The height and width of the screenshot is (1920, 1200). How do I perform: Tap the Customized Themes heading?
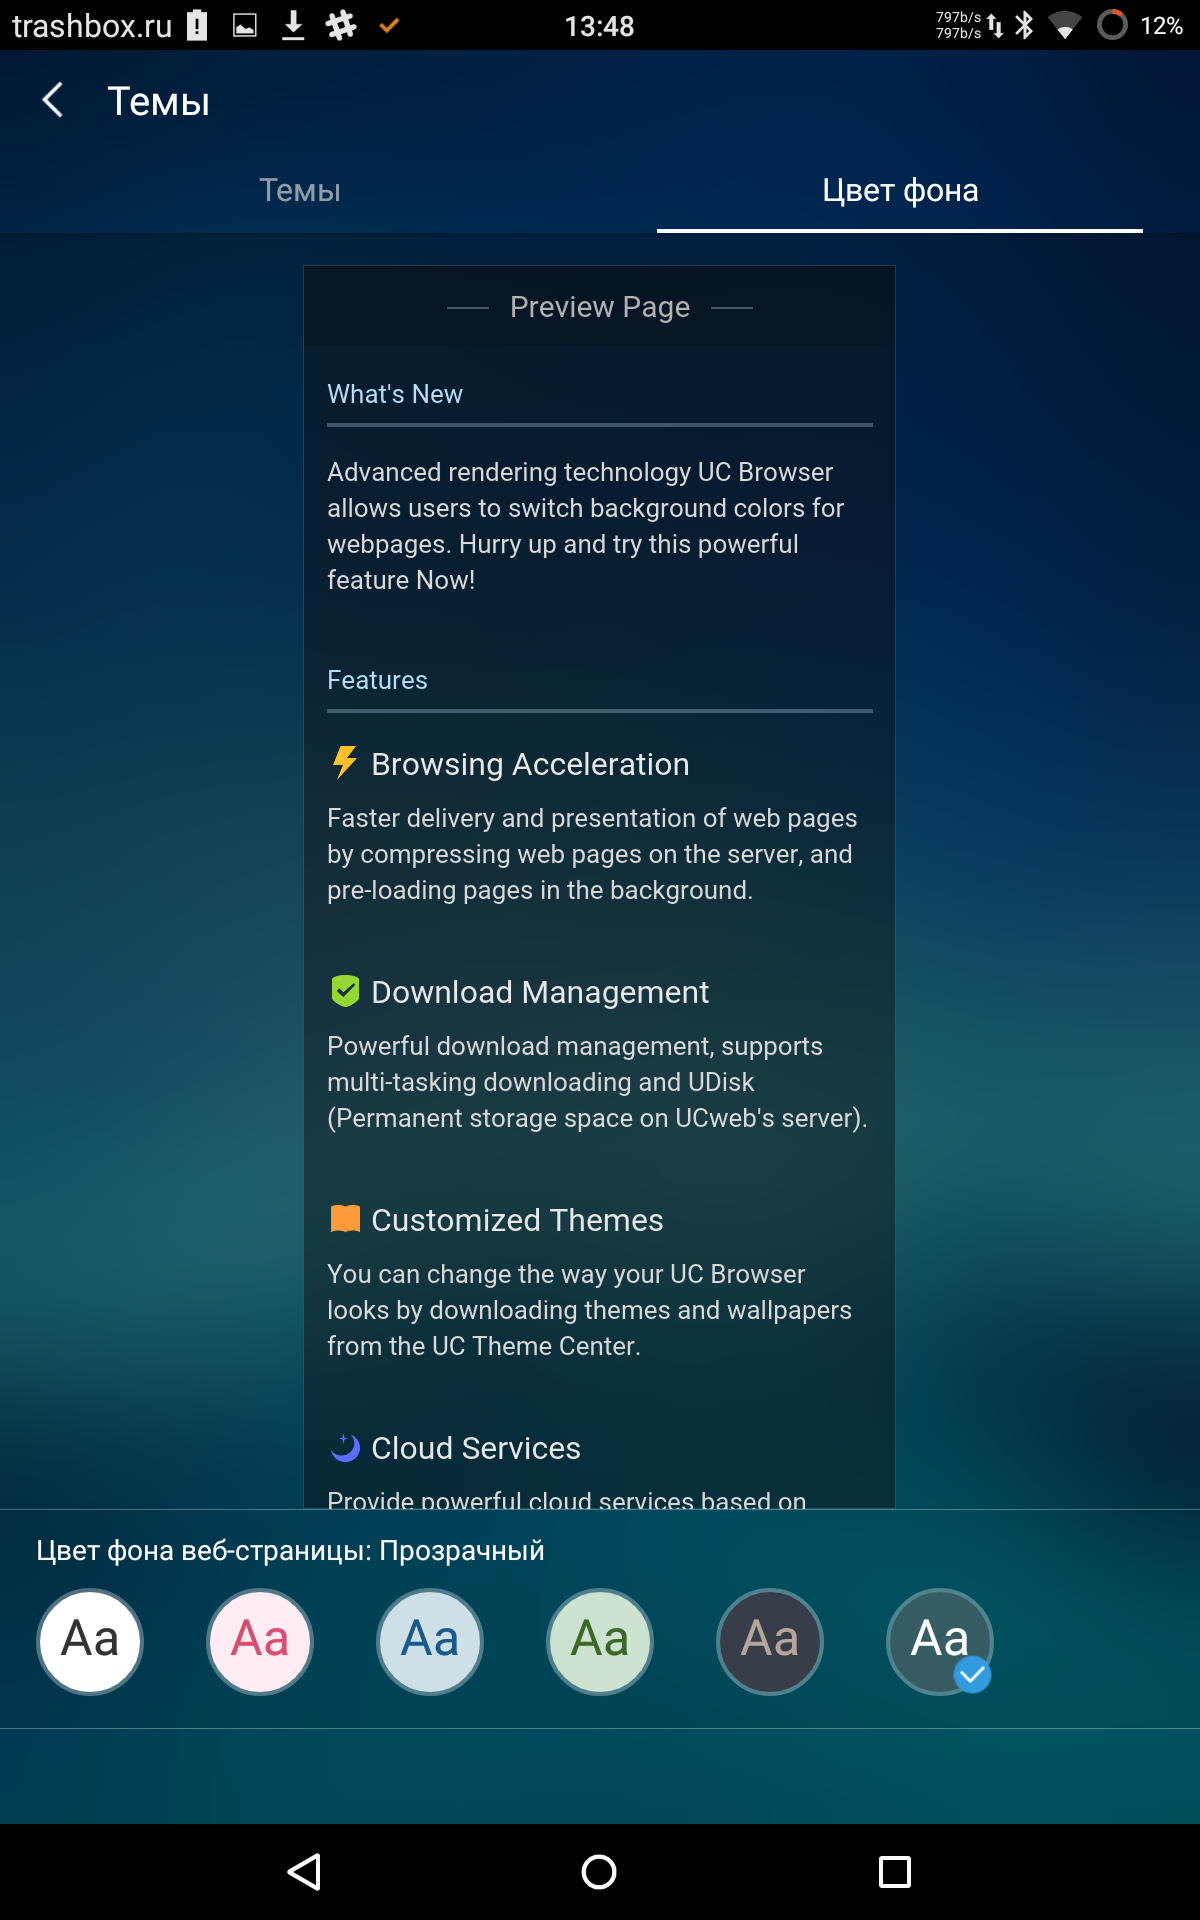click(x=517, y=1220)
